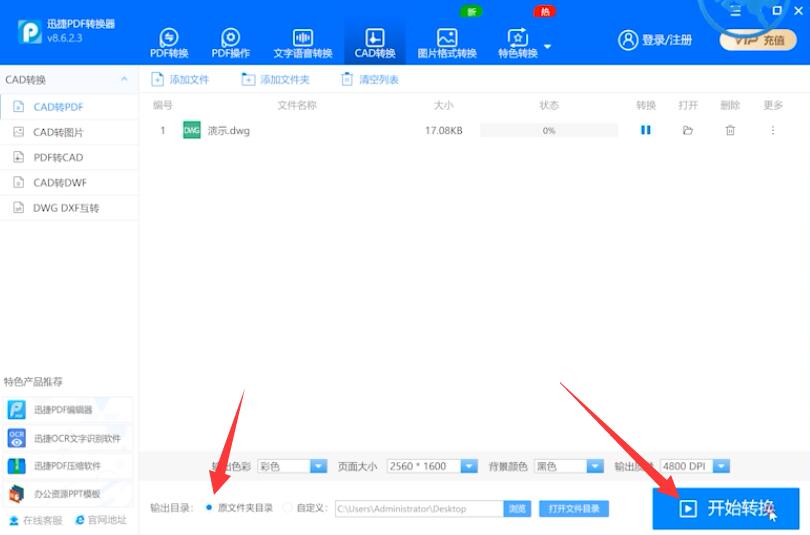Switch to 文字语音转换 tab

pyautogui.click(x=303, y=43)
